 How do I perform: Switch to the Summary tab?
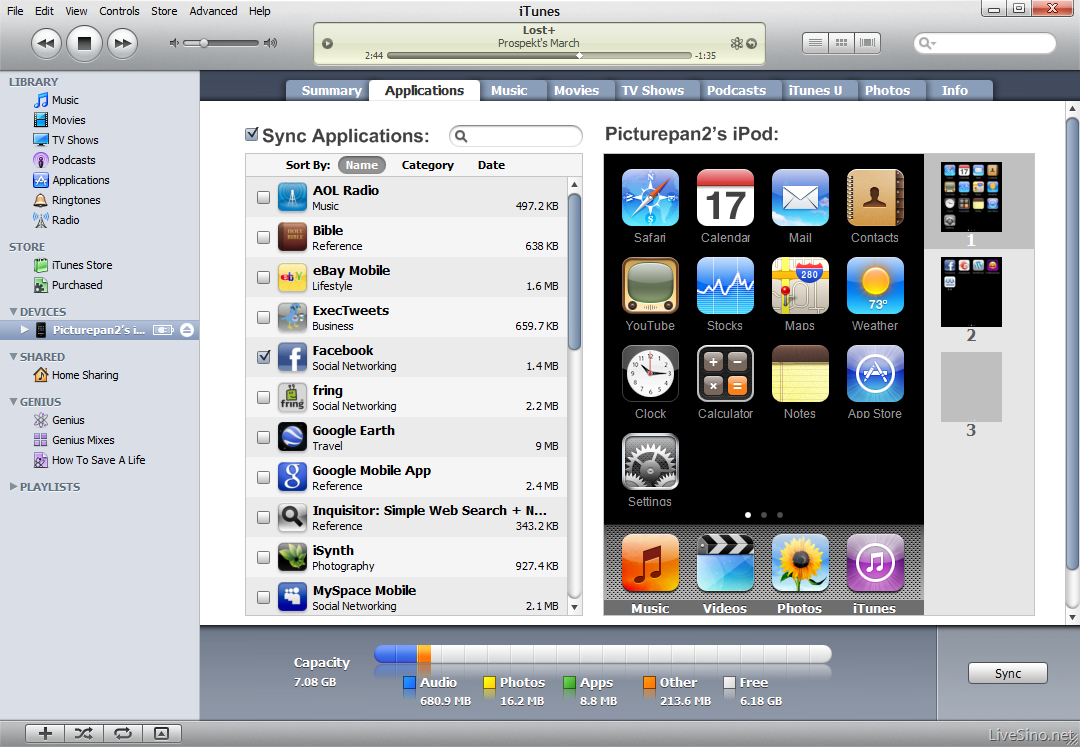331,90
